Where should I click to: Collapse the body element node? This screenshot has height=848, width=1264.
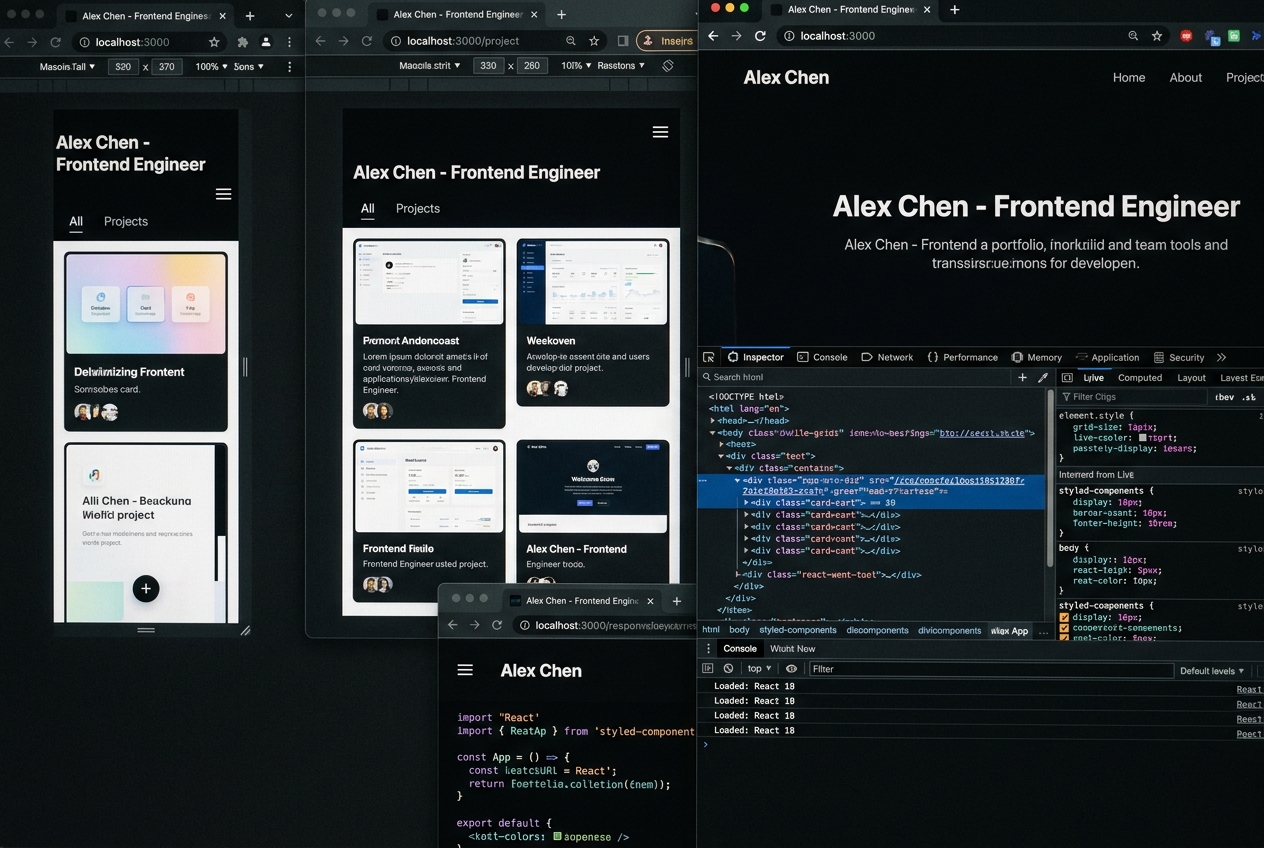pos(713,433)
